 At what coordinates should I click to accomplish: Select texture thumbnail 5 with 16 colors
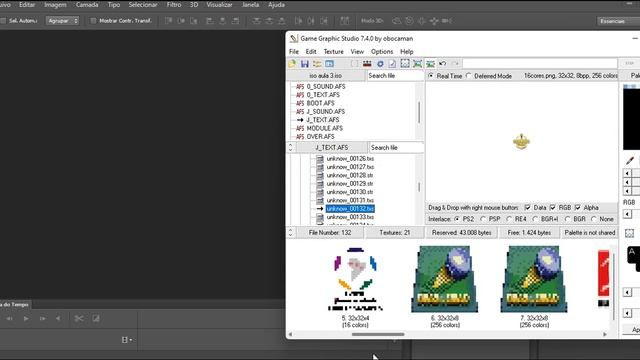click(355, 287)
